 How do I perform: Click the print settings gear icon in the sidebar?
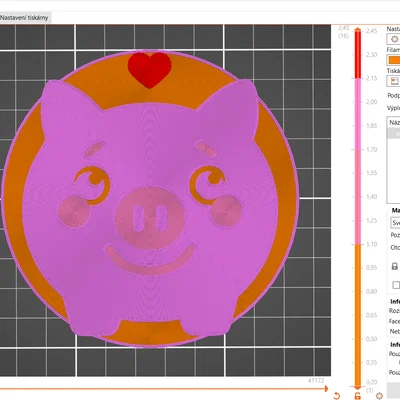coord(394,39)
